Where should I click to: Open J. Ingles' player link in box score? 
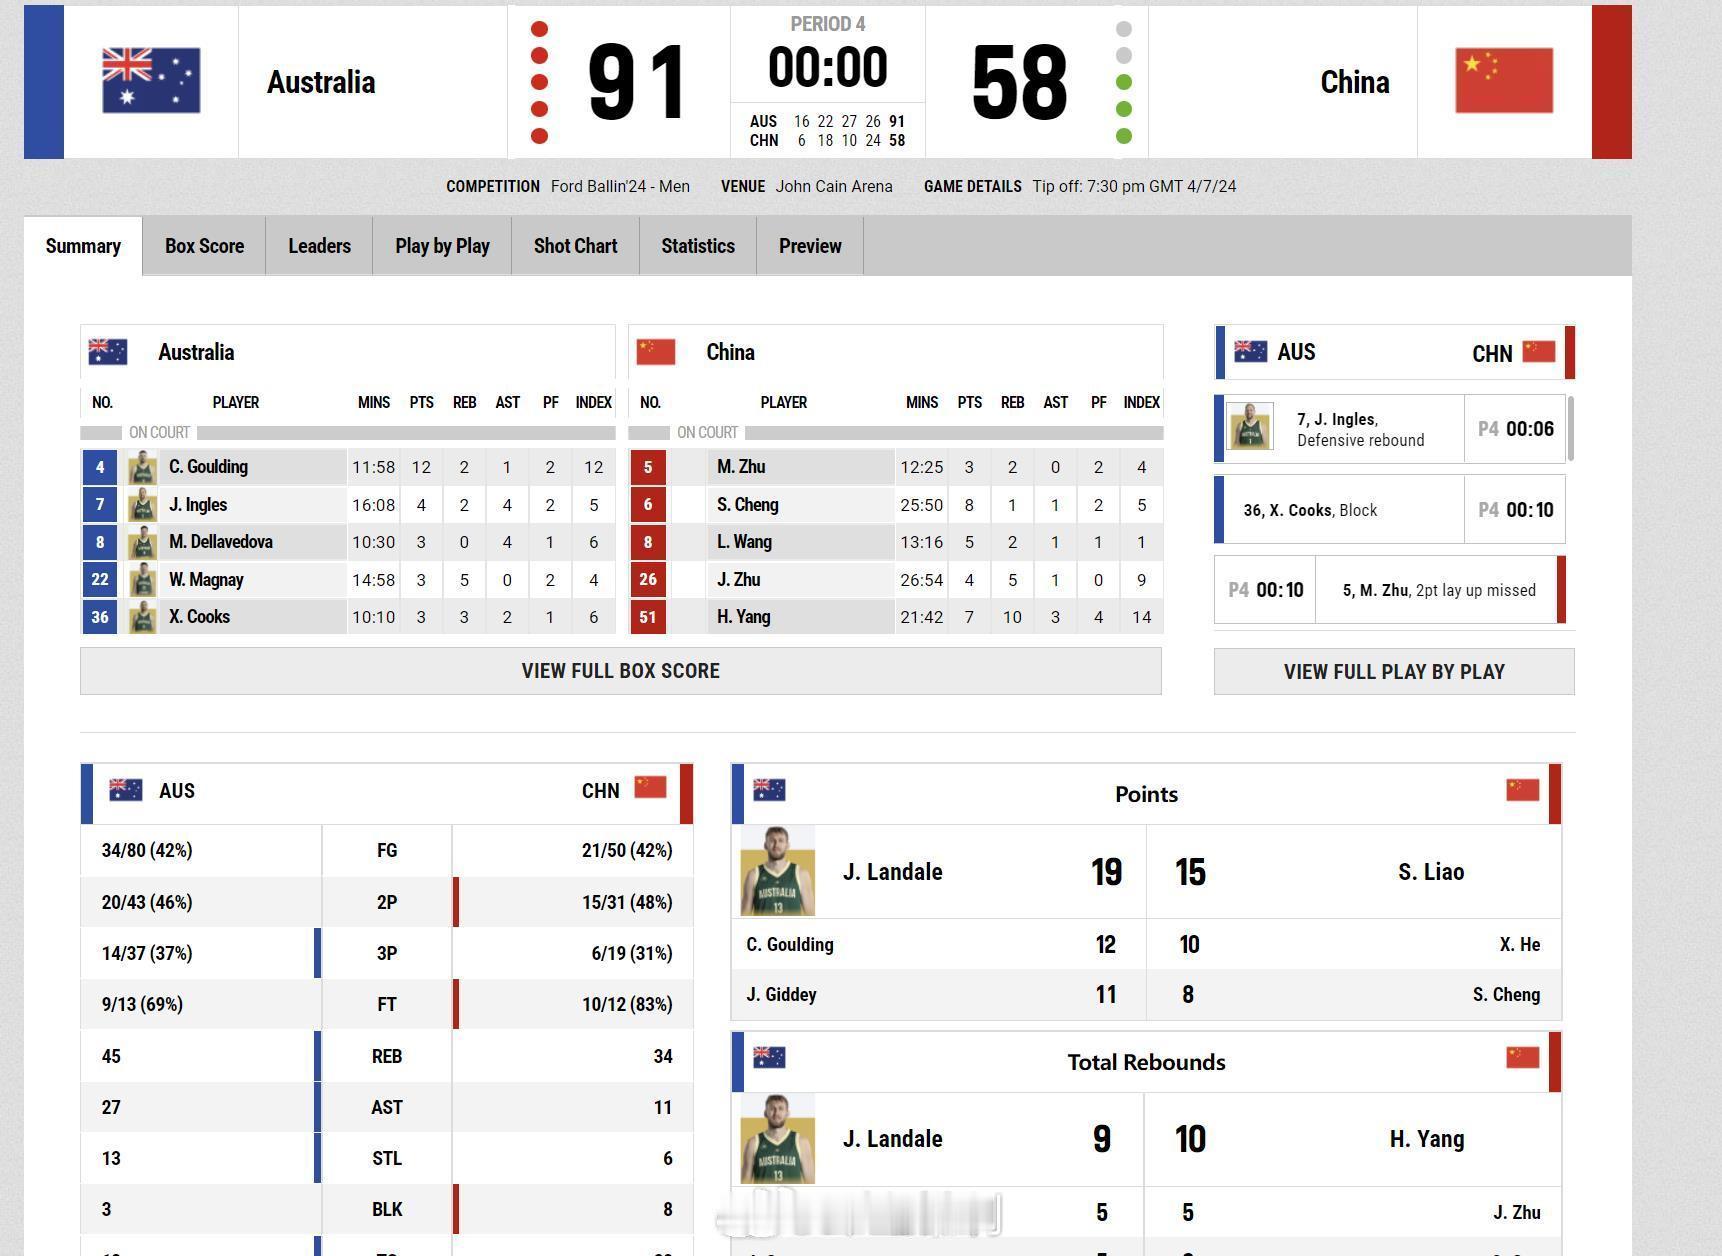(x=198, y=505)
